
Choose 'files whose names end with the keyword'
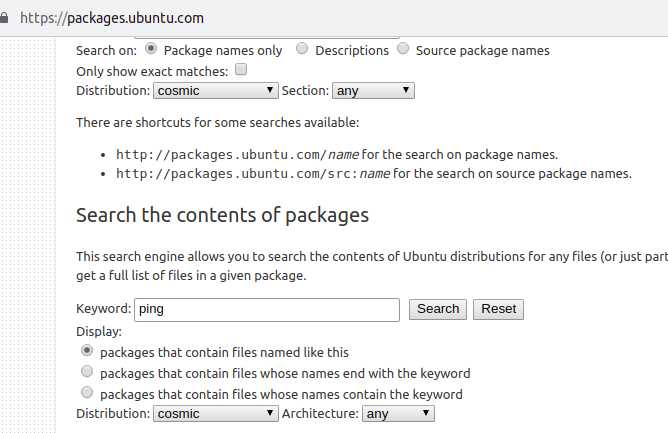(x=87, y=372)
